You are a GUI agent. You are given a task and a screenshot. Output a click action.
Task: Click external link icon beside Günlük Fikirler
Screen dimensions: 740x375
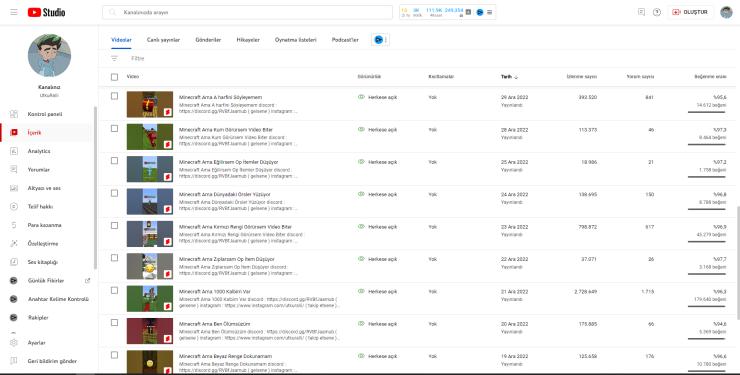coord(87,280)
